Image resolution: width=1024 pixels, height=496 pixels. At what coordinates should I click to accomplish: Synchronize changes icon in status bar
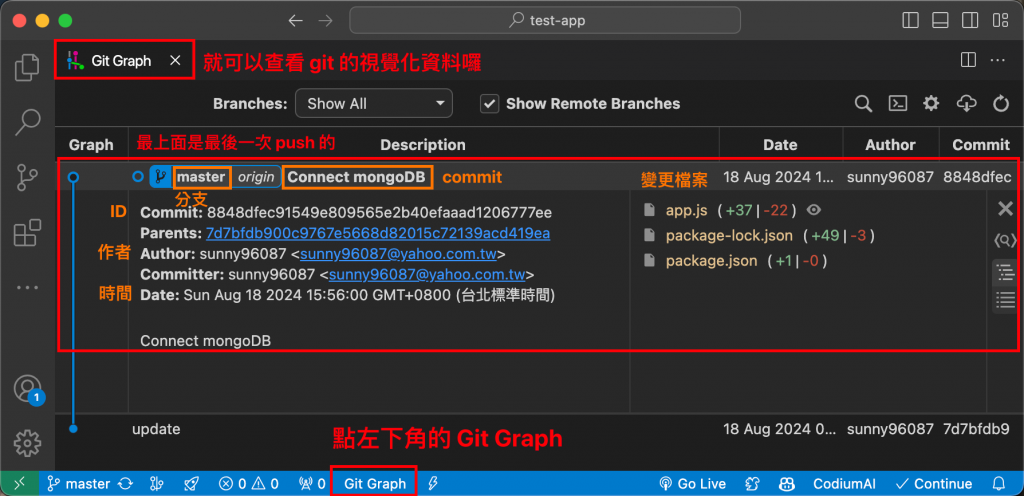[125, 484]
